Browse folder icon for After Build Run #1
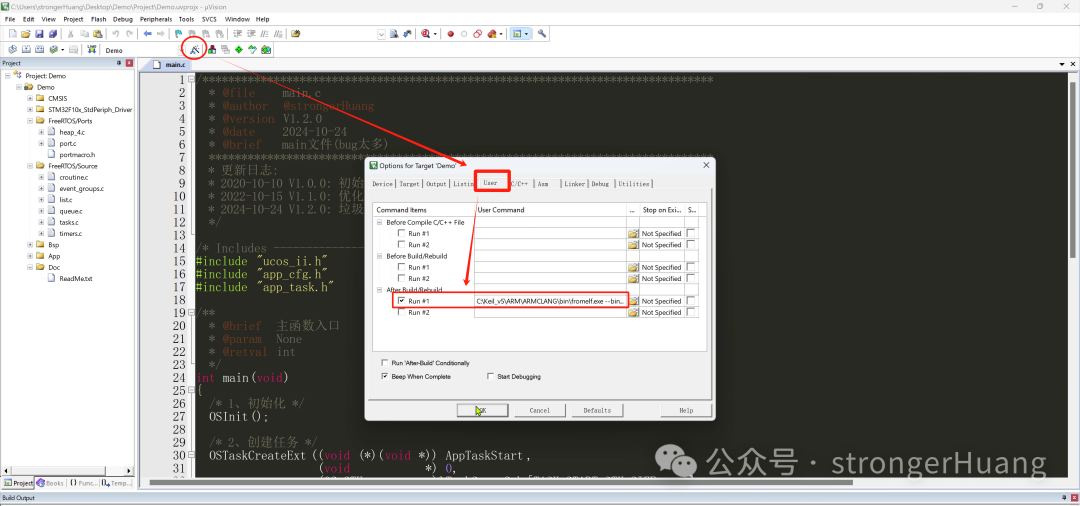The height and width of the screenshot is (506, 1080). pos(633,302)
